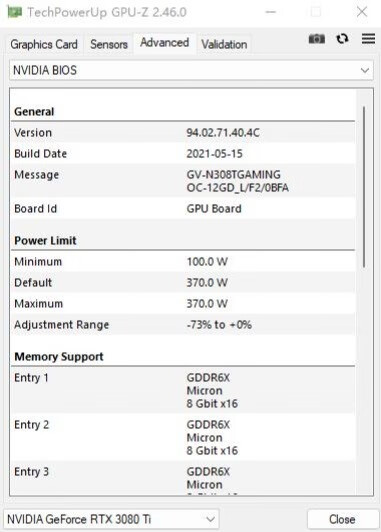381x532 pixels.
Task: Click the Close button
Action: (342, 519)
